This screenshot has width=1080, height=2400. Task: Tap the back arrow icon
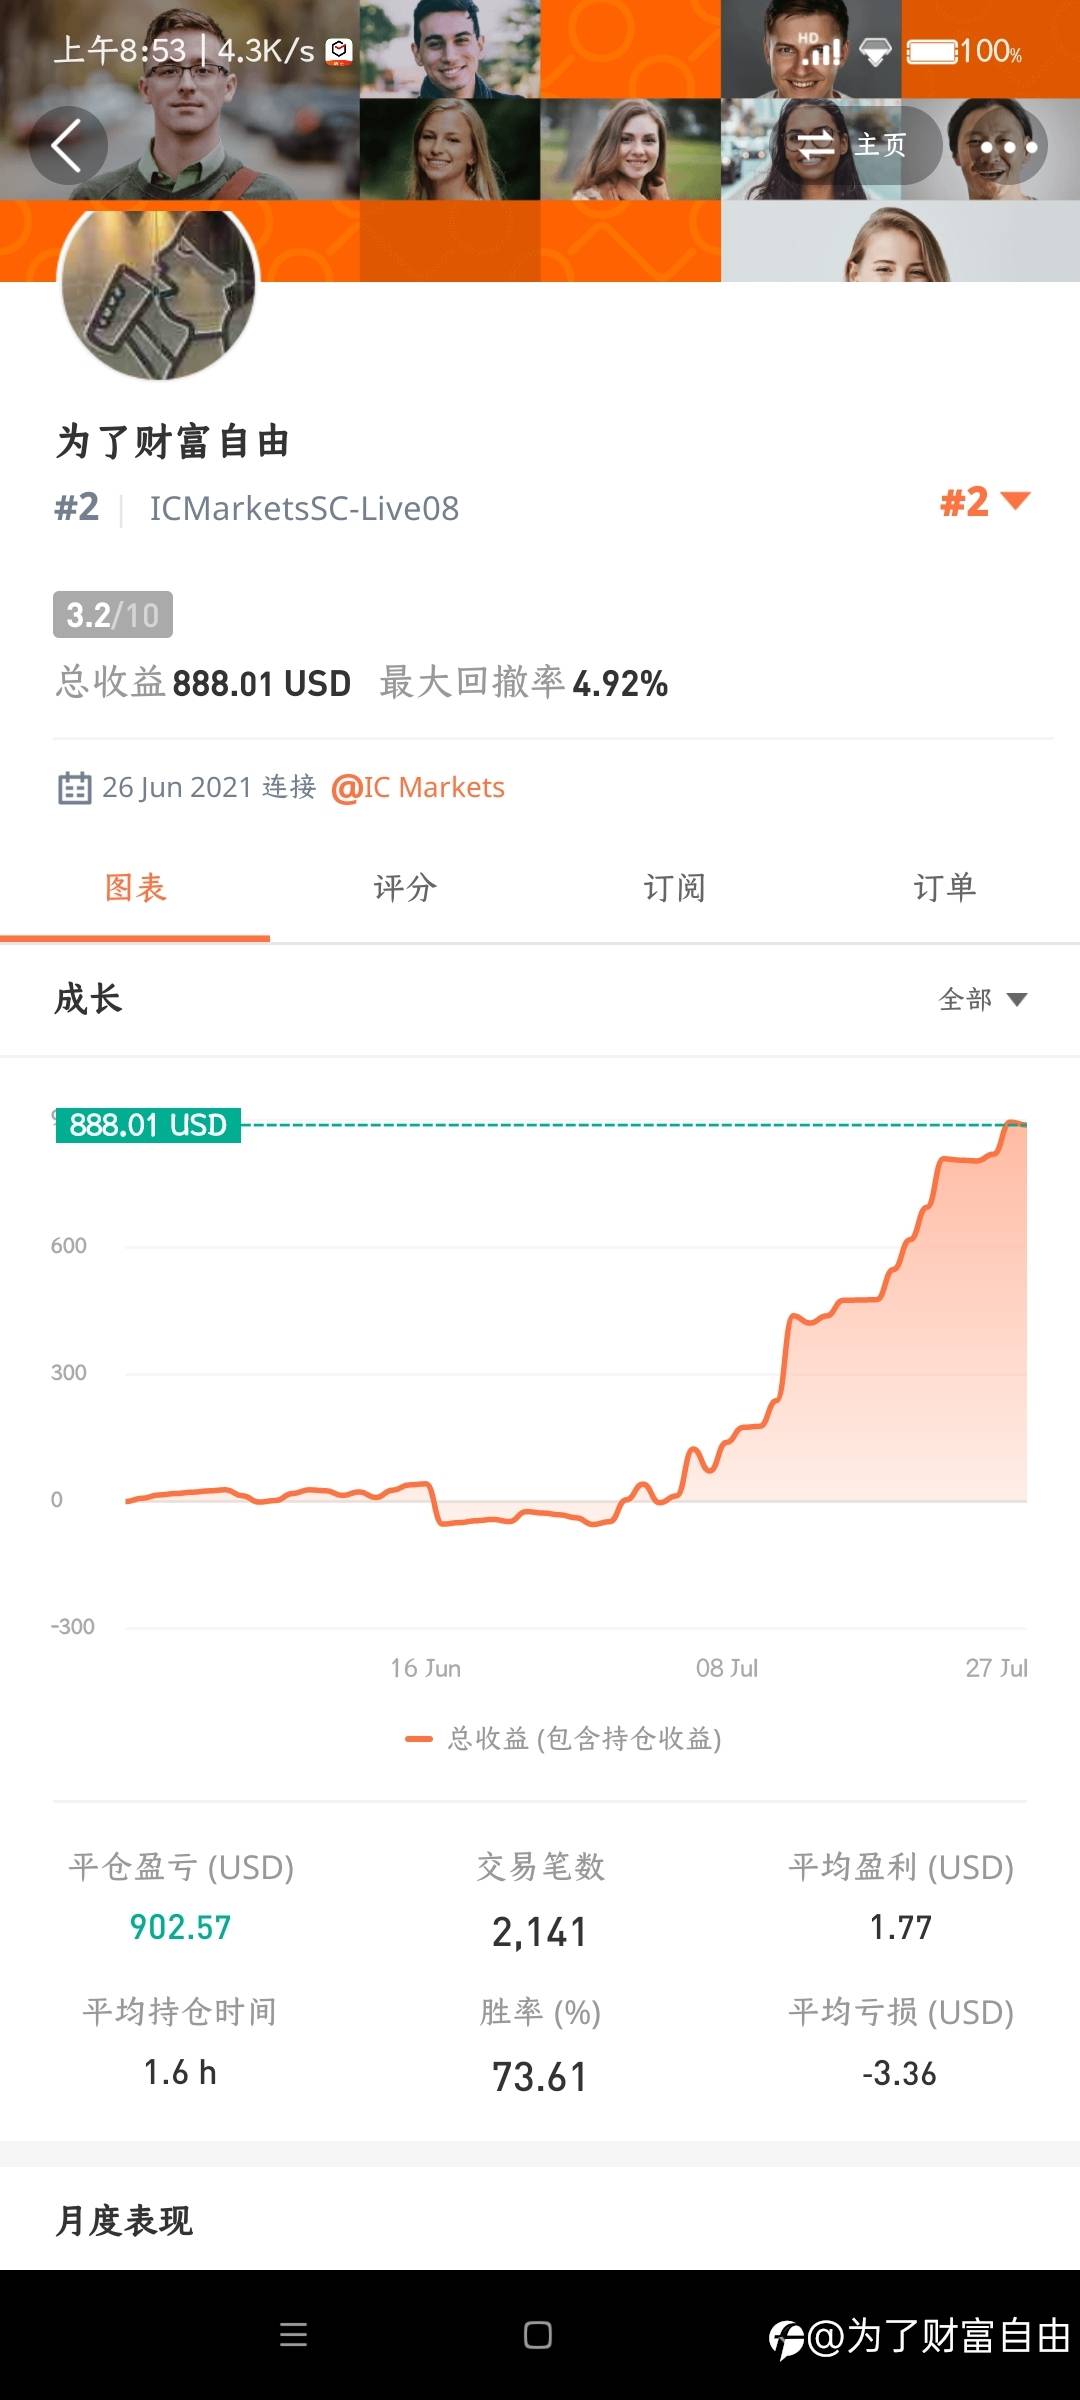coord(68,146)
